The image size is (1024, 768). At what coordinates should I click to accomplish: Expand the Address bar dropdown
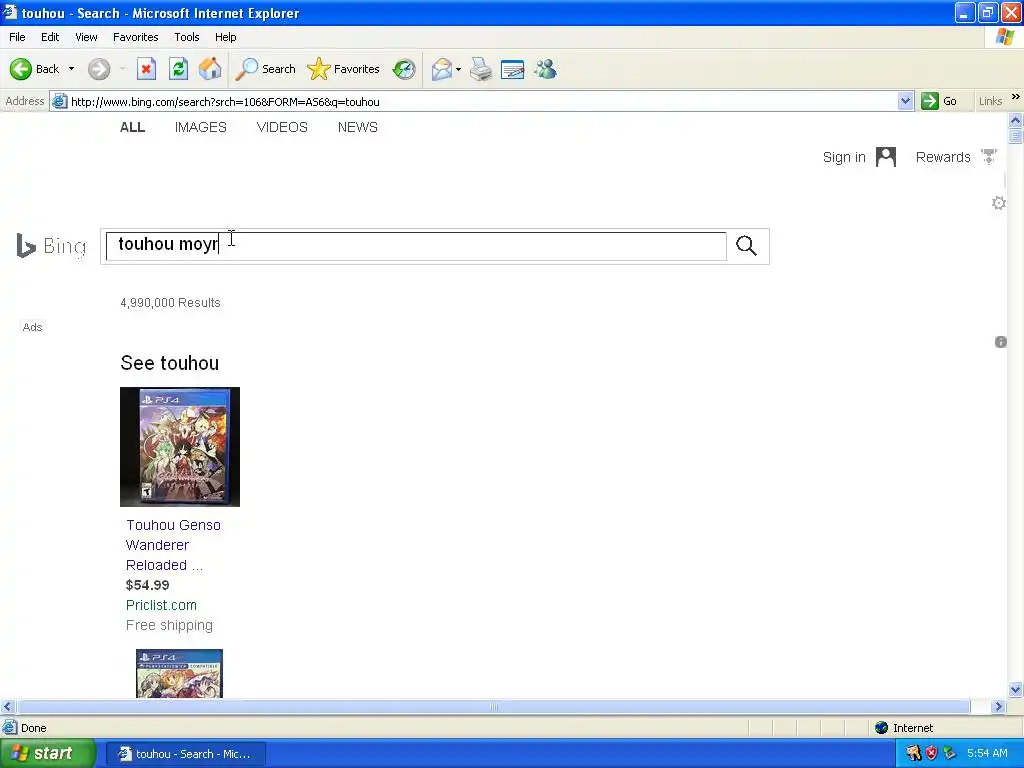click(905, 101)
